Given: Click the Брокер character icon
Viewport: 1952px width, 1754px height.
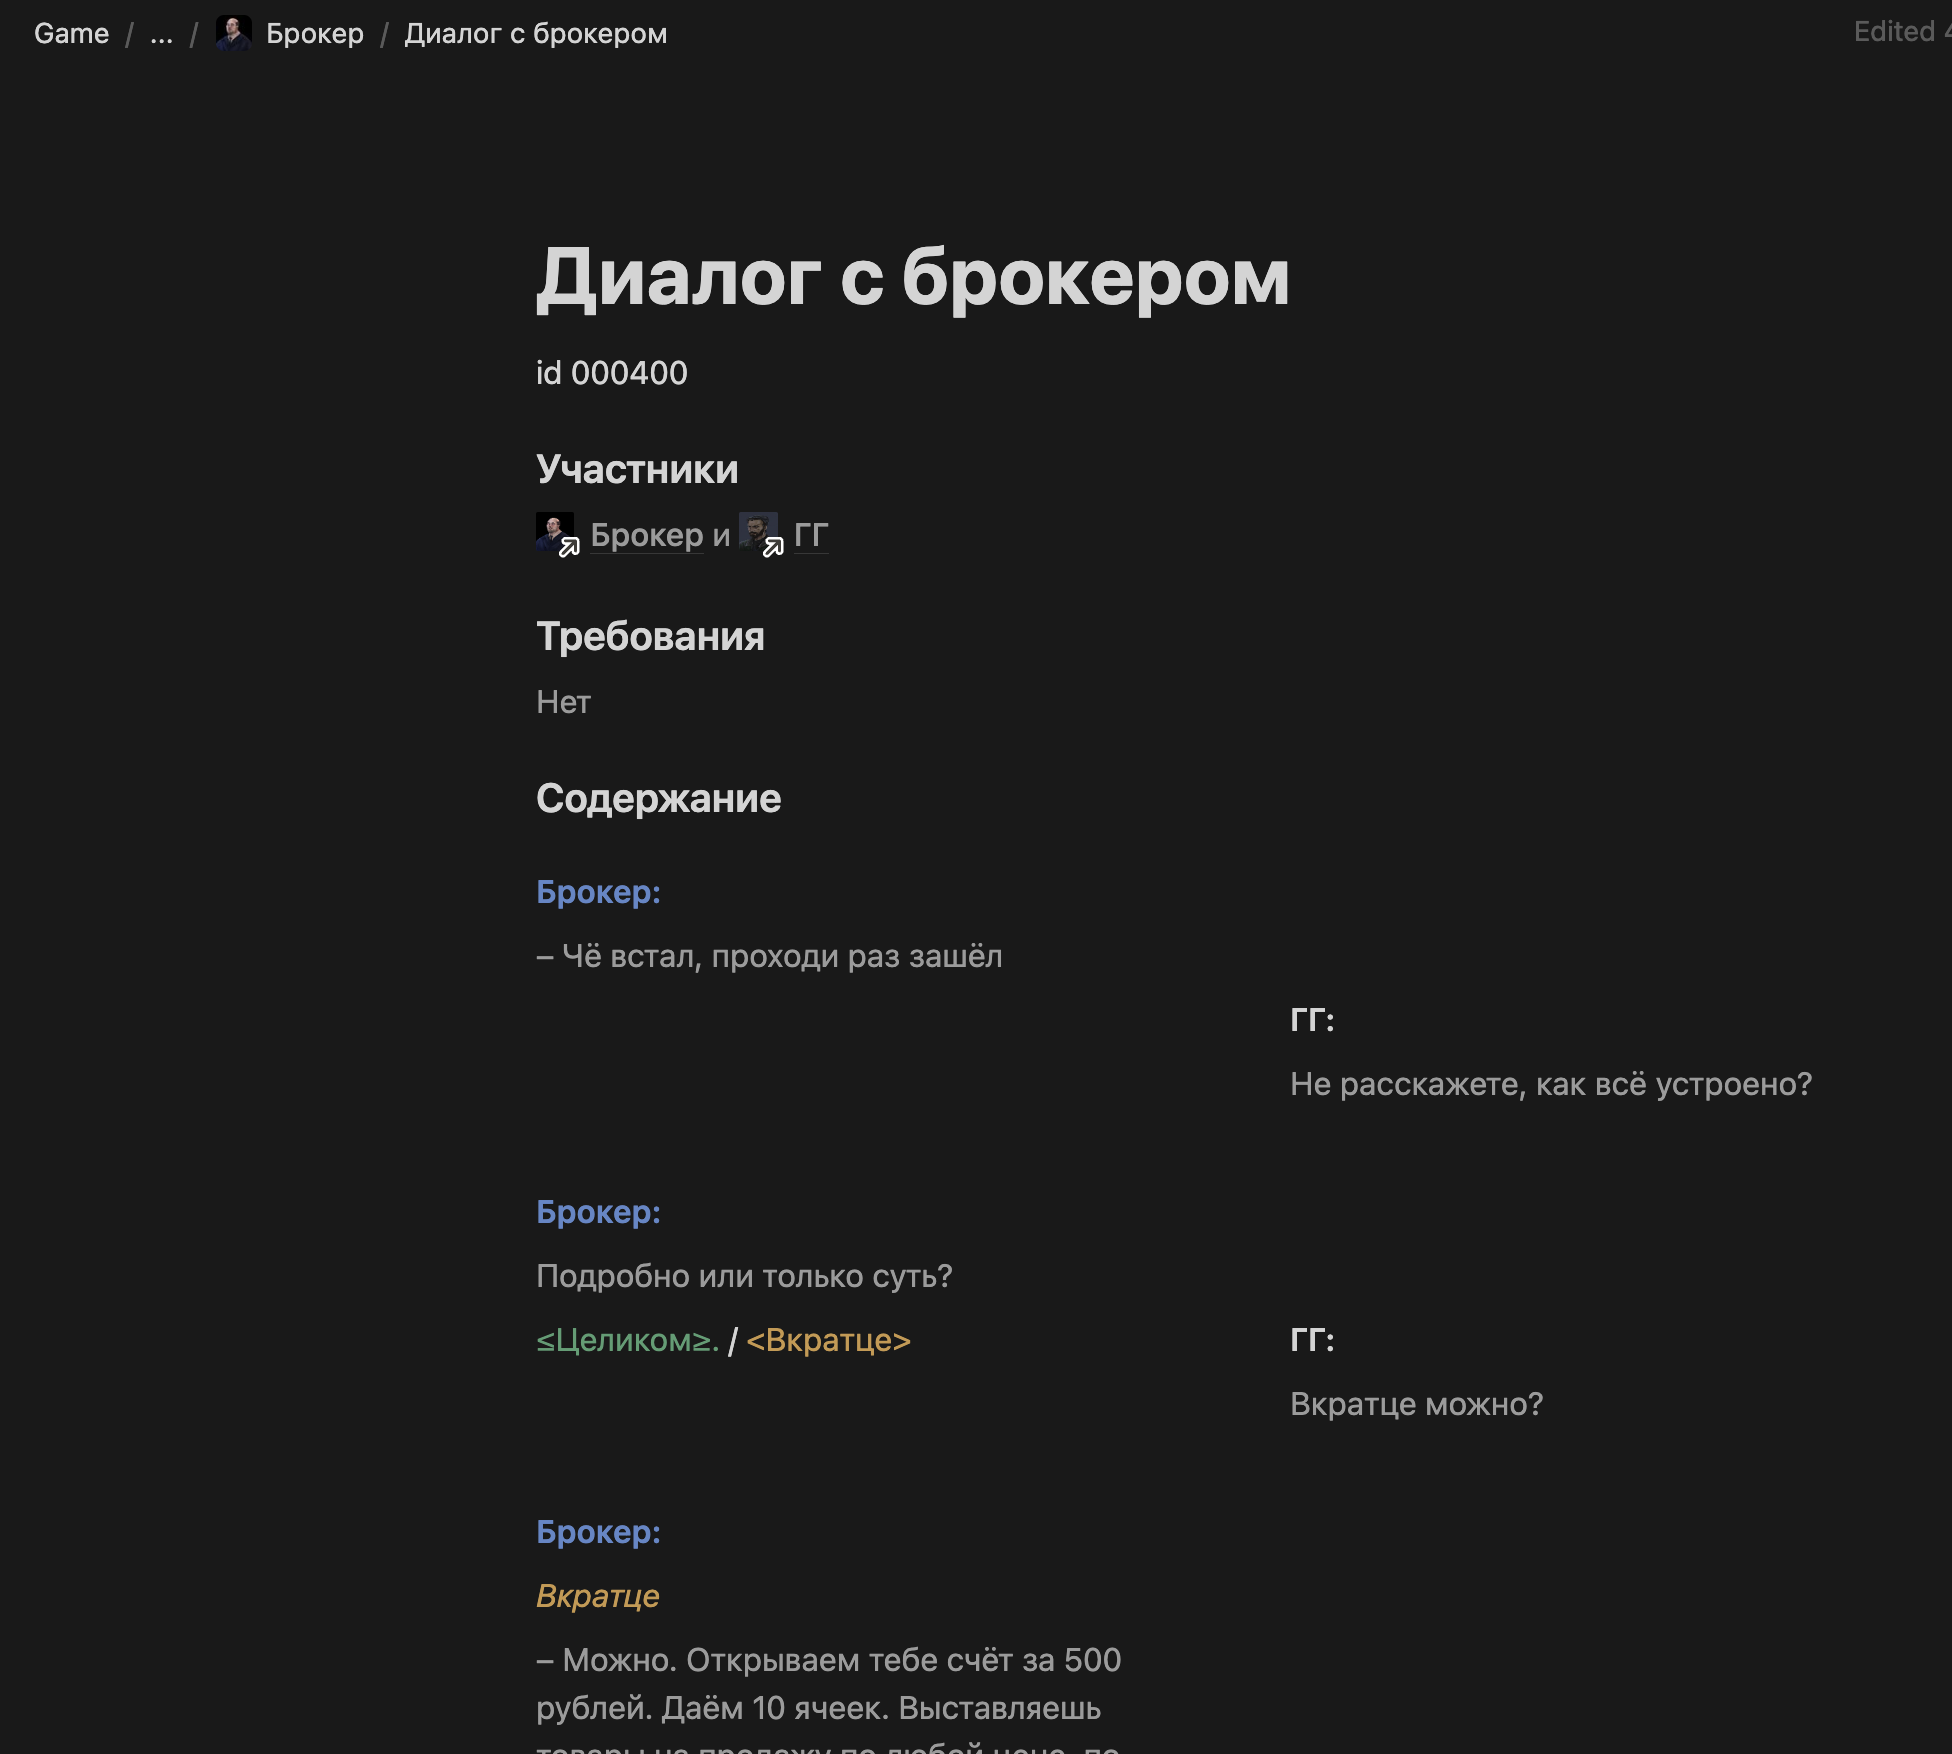Looking at the screenshot, I should [557, 533].
